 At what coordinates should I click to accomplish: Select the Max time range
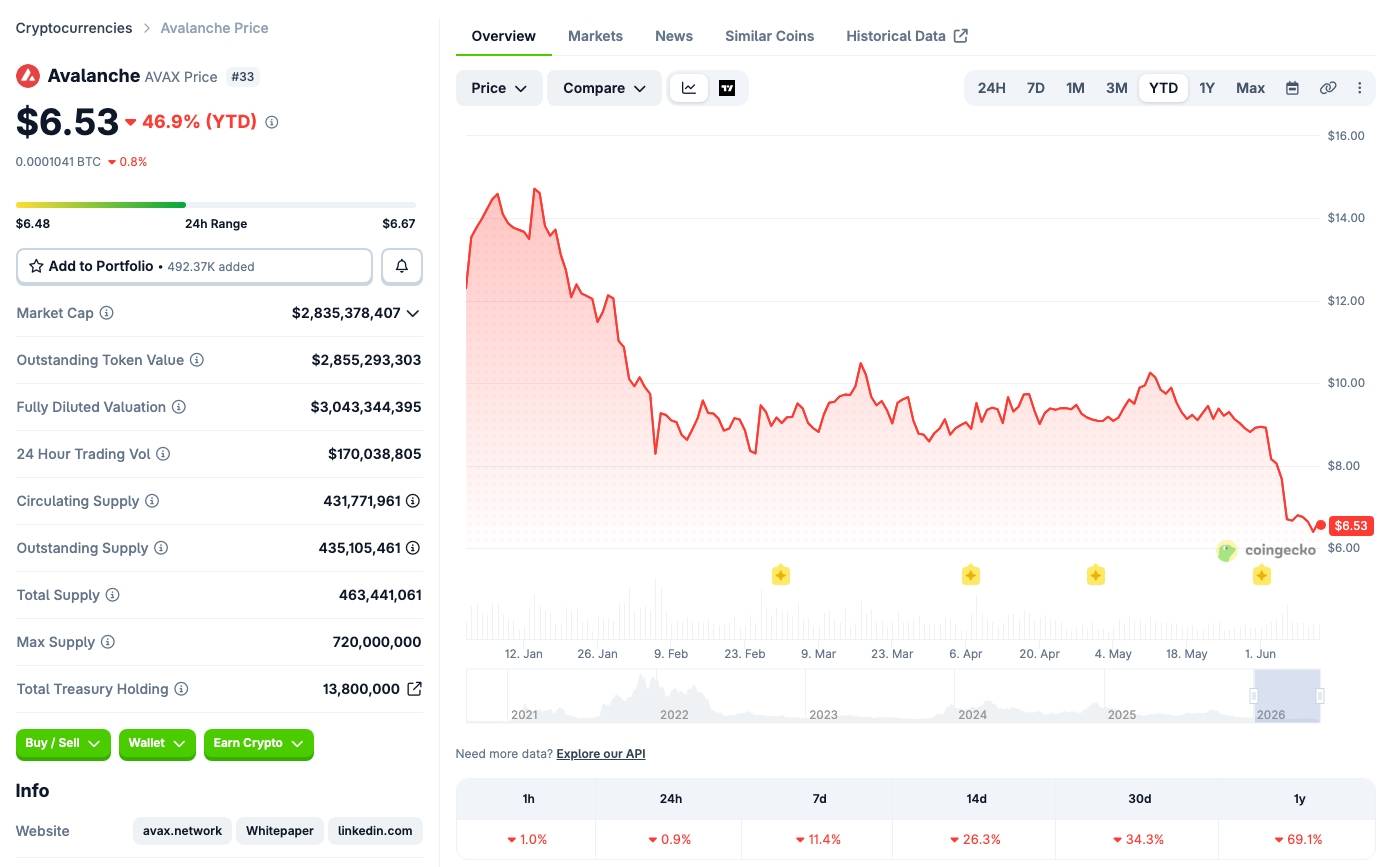[x=1250, y=88]
